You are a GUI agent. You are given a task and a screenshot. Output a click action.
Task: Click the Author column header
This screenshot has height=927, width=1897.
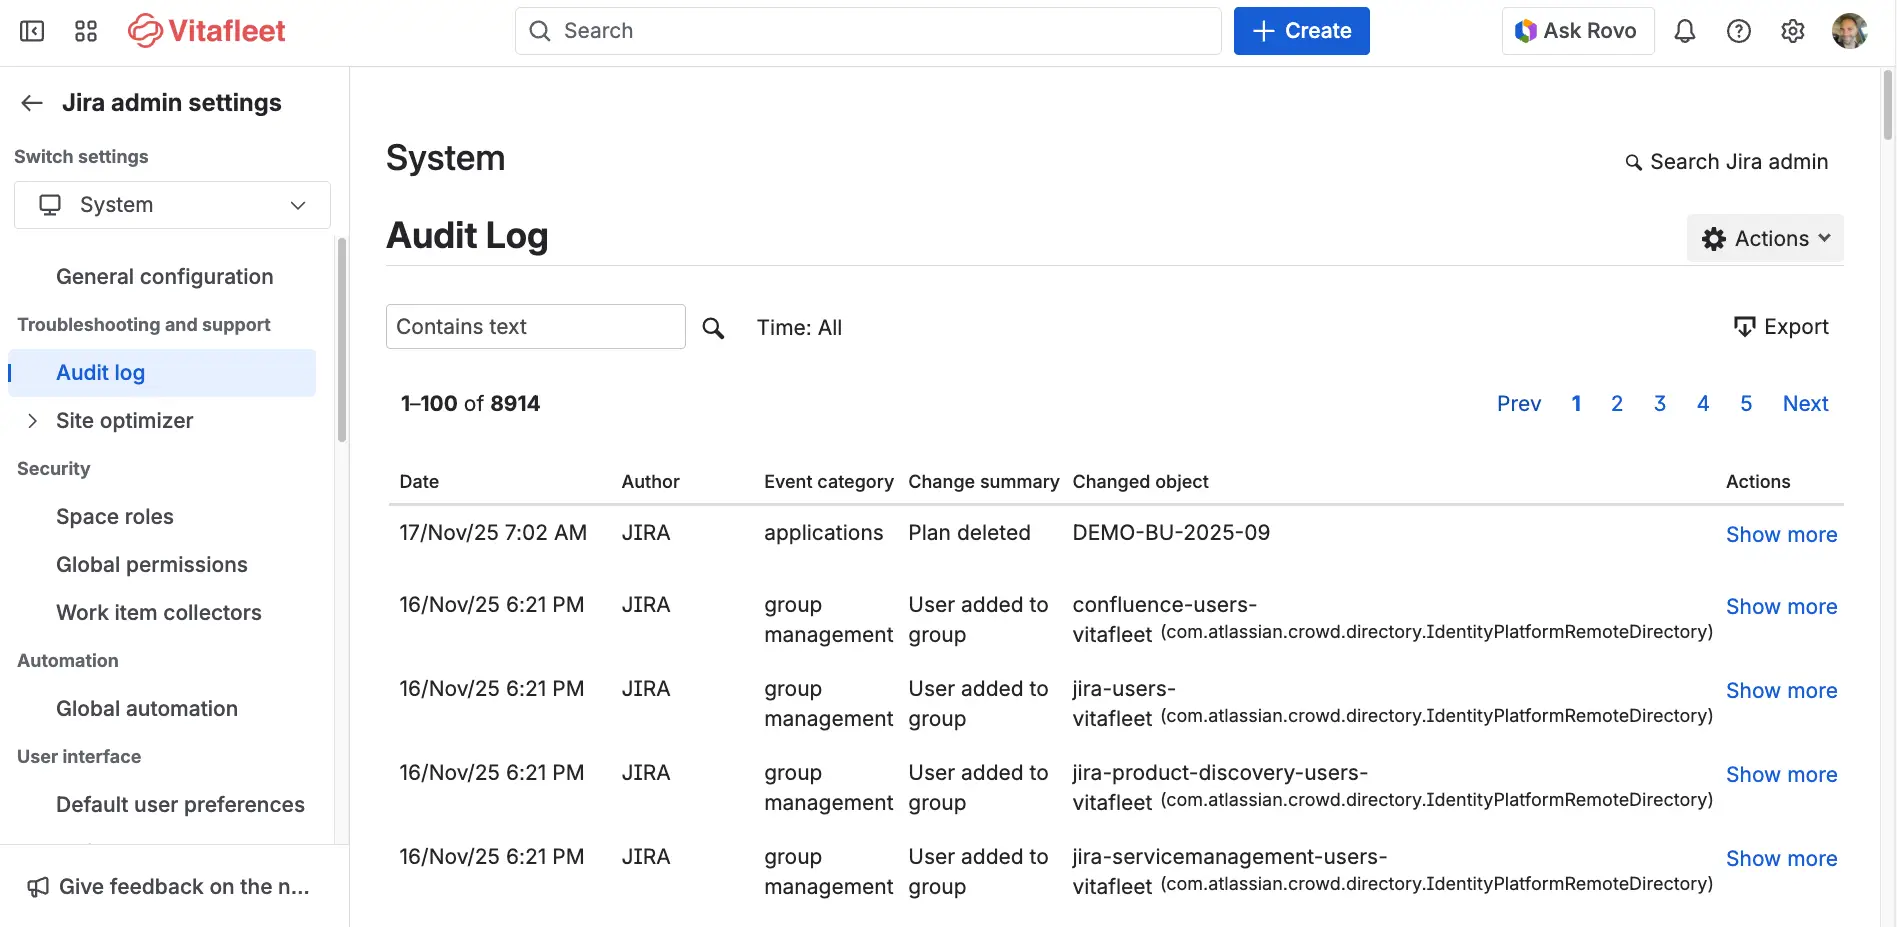coord(650,482)
